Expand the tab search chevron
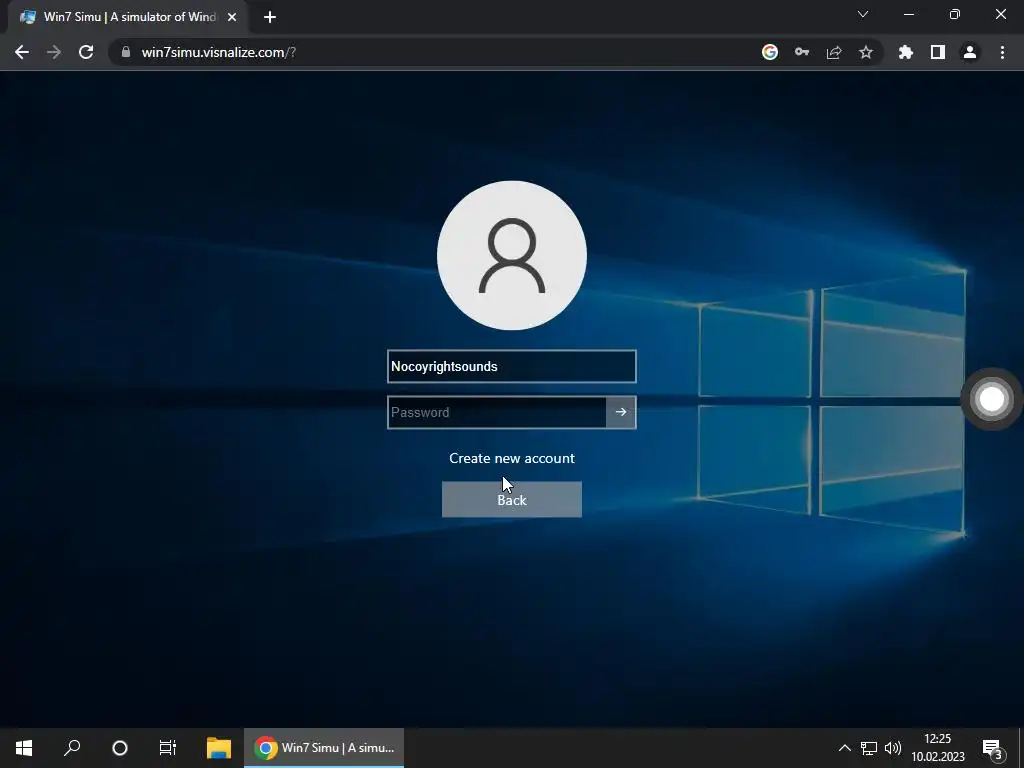This screenshot has width=1024, height=768. tap(863, 14)
